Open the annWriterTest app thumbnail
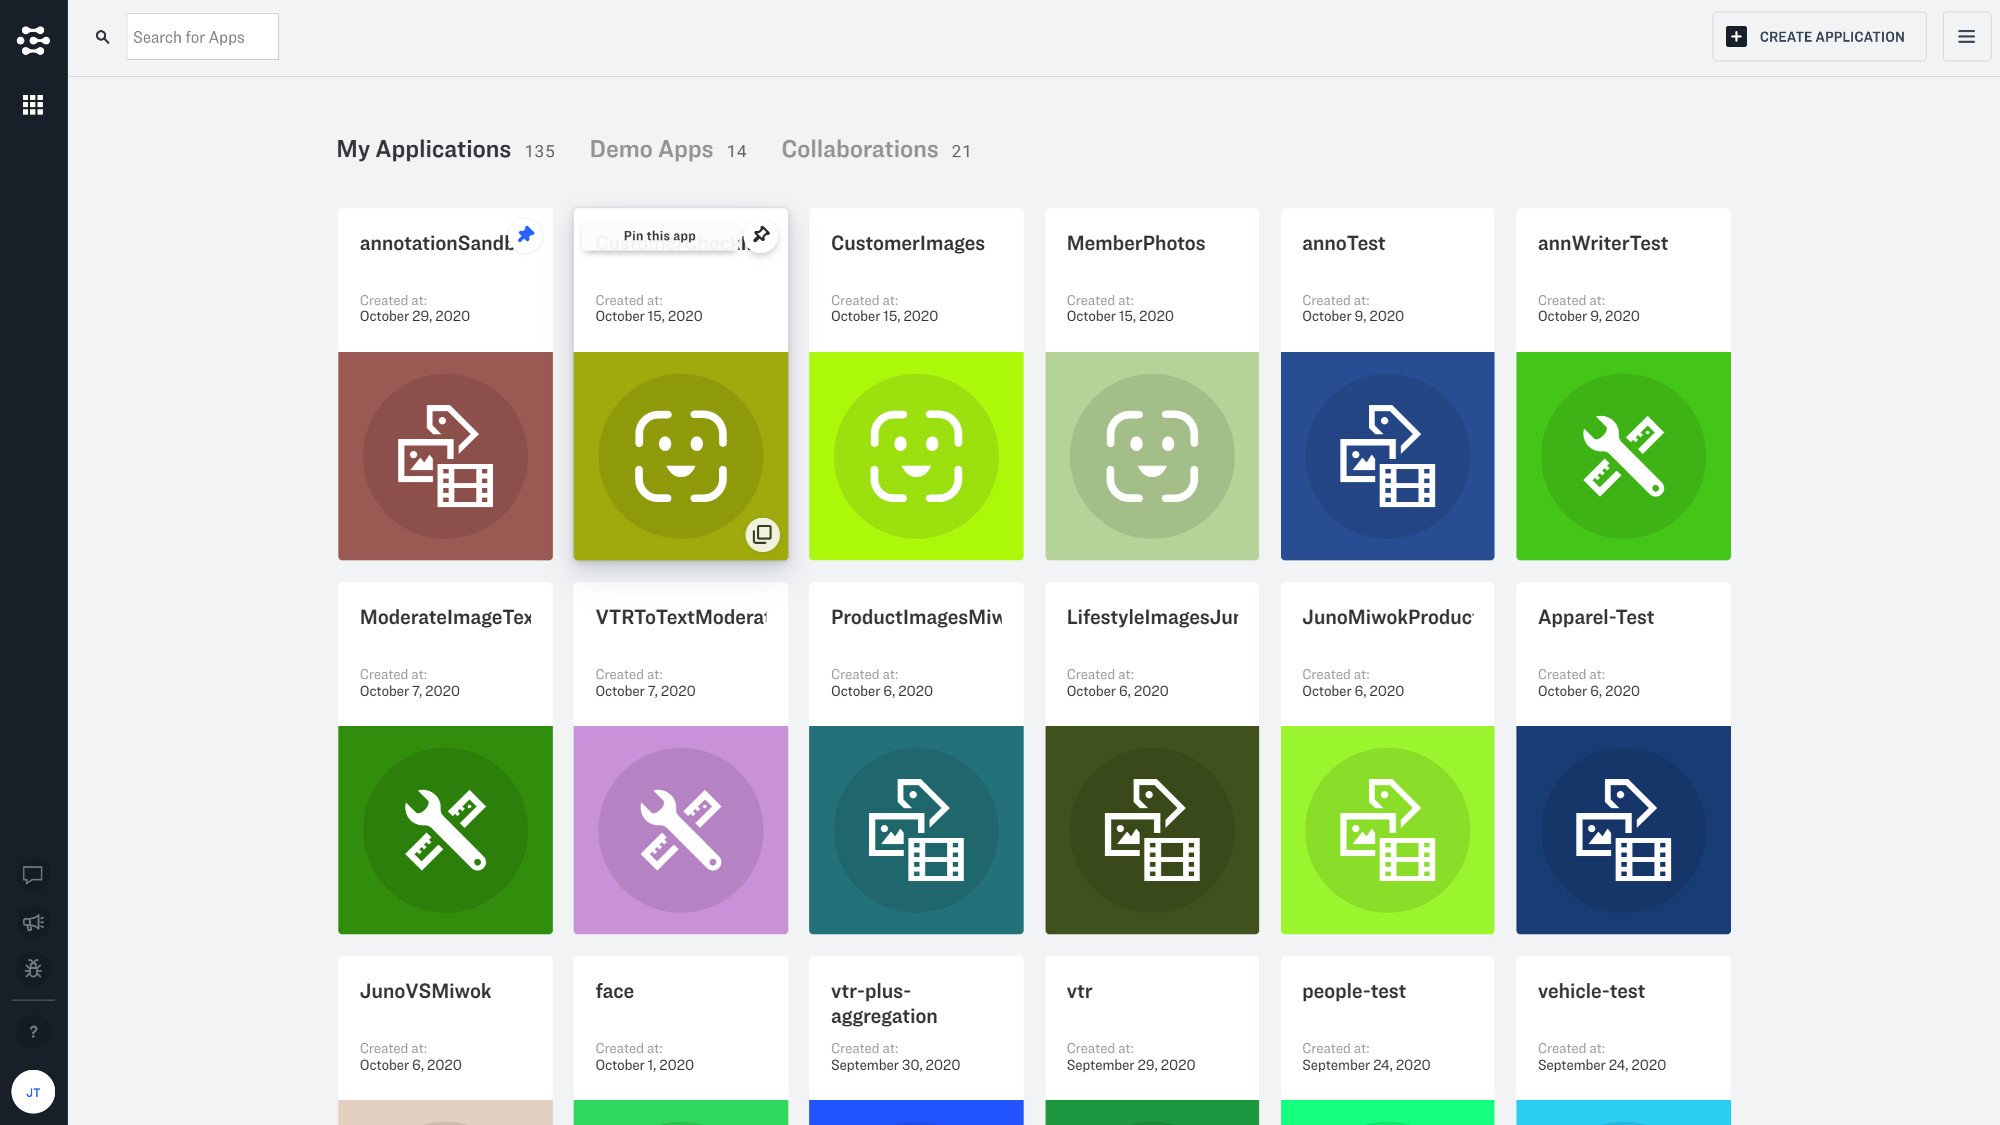This screenshot has width=2000, height=1125. click(1622, 455)
